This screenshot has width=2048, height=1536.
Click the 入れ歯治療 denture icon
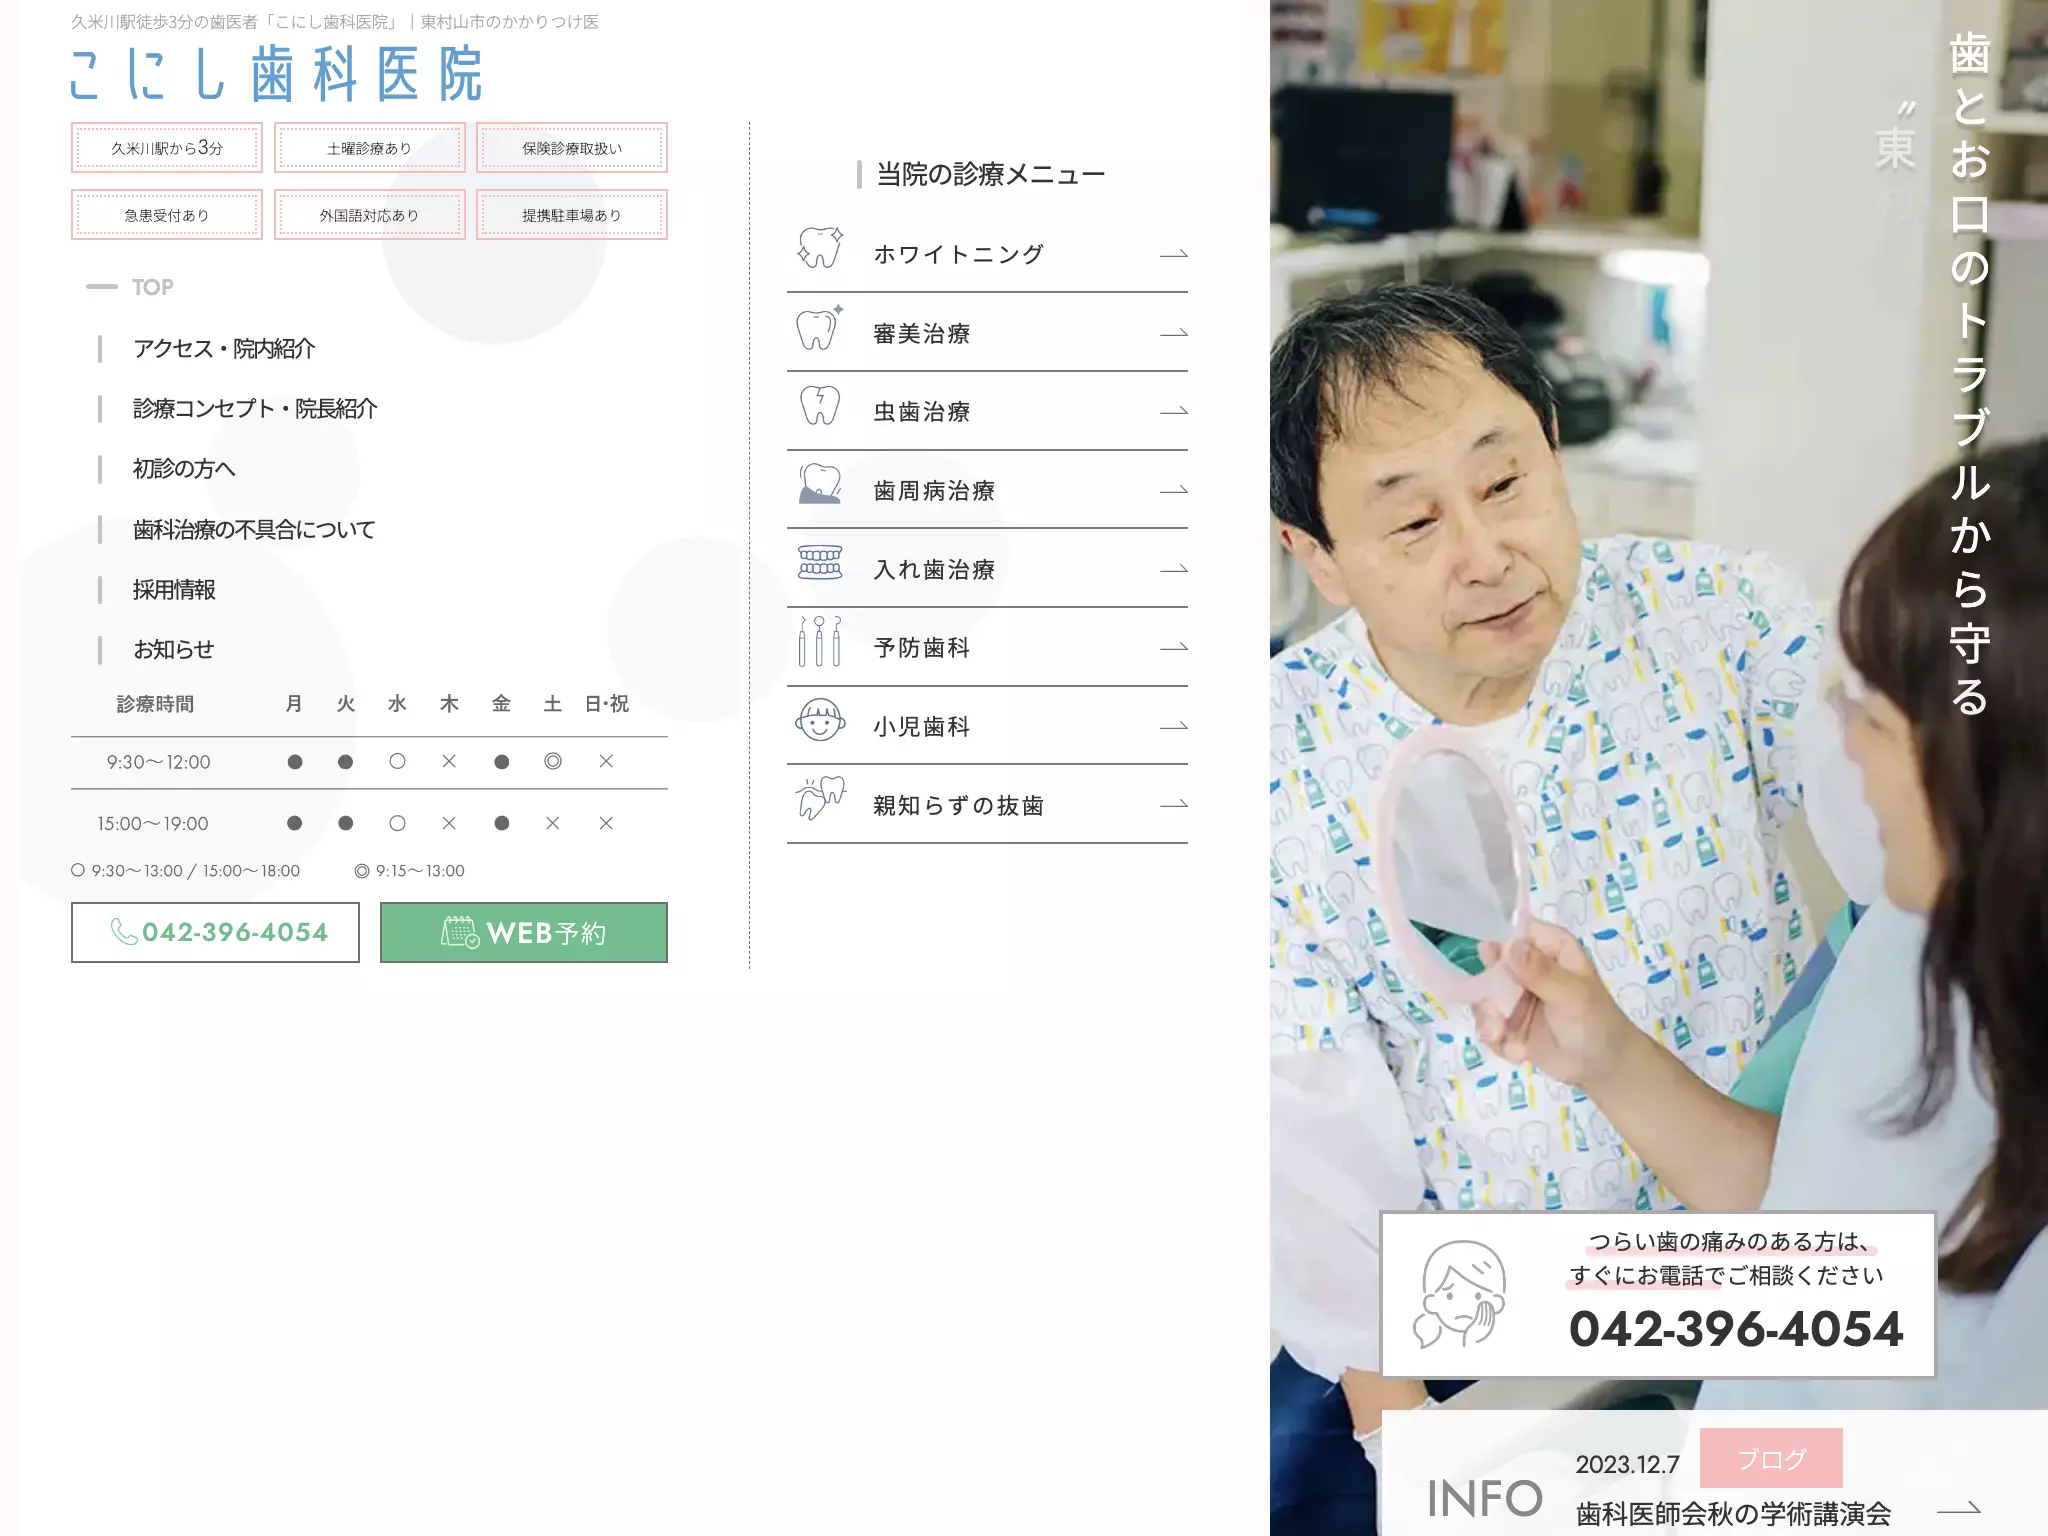pos(820,563)
